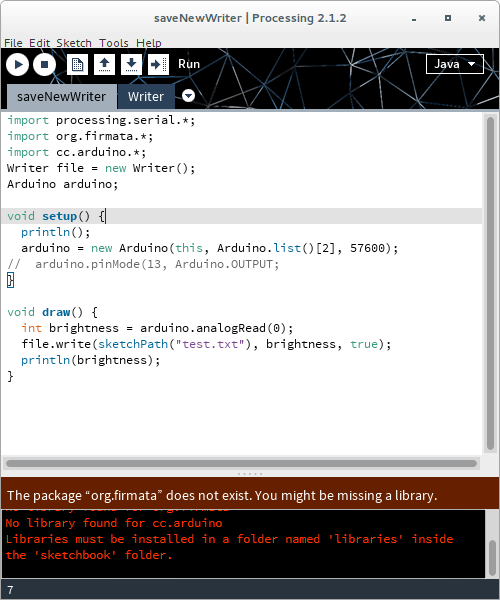Click line number 7 in status bar

pos(10,590)
